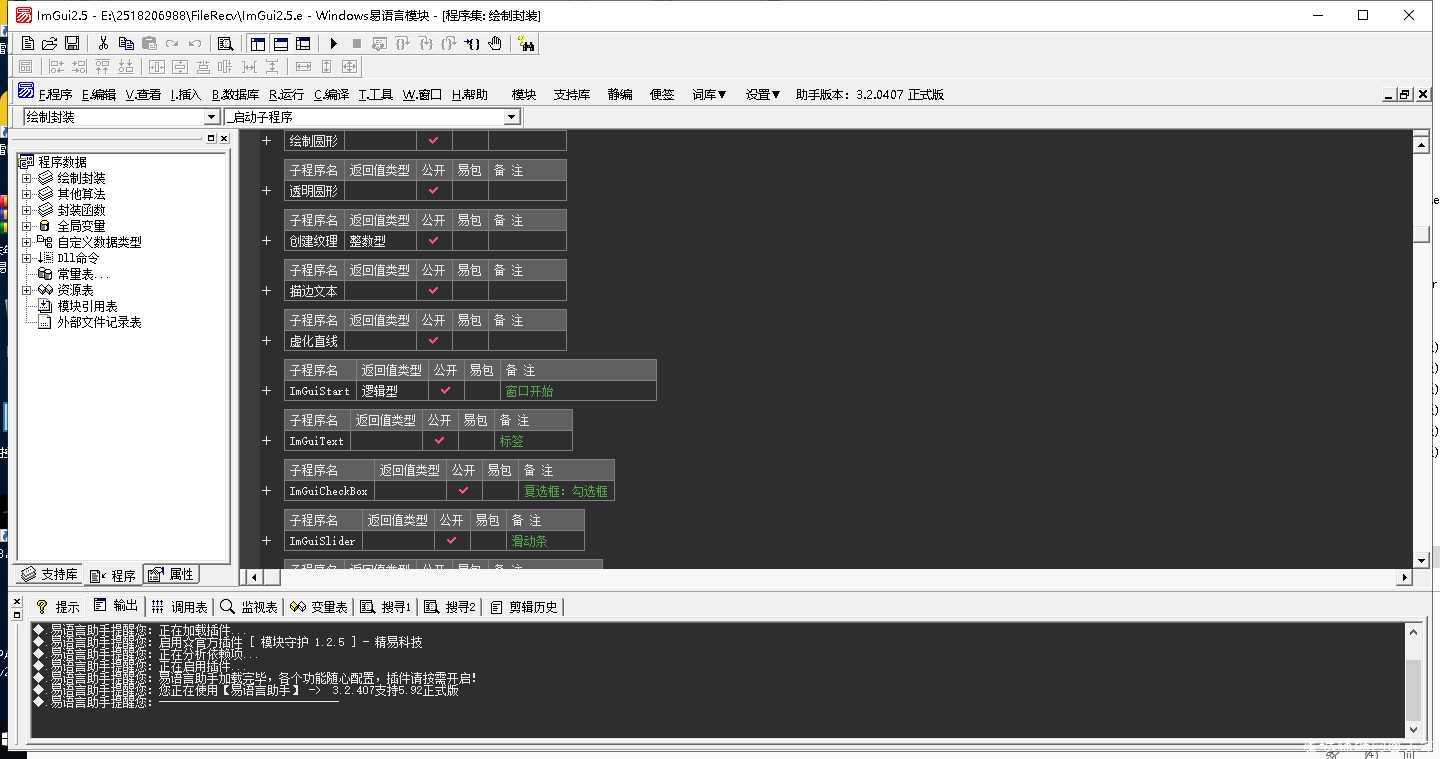Screen dimensions: 1440x759
Task: Click output panel scrollbar up arrow
Action: point(1413,632)
